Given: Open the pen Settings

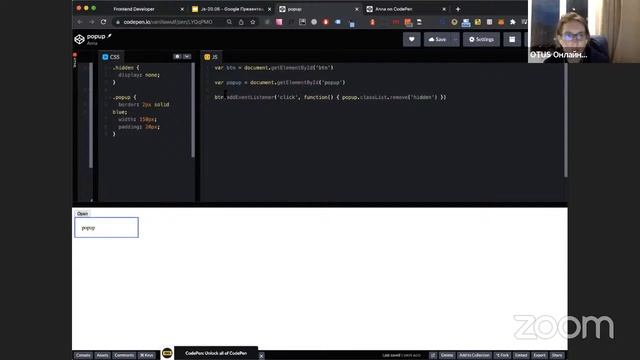Looking at the screenshot, I should pos(481,40).
